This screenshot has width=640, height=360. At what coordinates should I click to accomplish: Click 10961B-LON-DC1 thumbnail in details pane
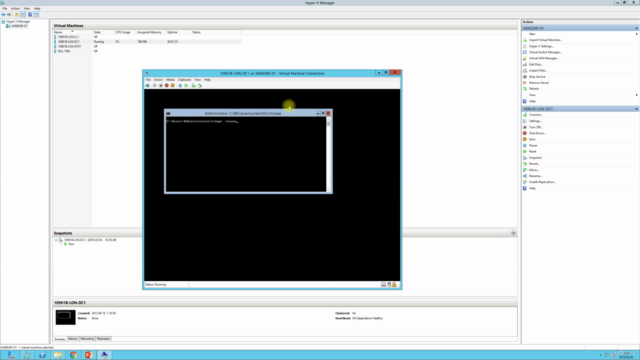coord(65,317)
